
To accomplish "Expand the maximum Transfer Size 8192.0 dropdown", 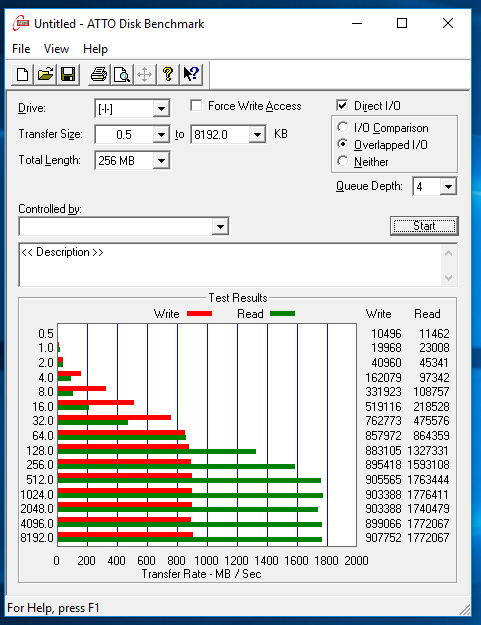I will coord(257,135).
